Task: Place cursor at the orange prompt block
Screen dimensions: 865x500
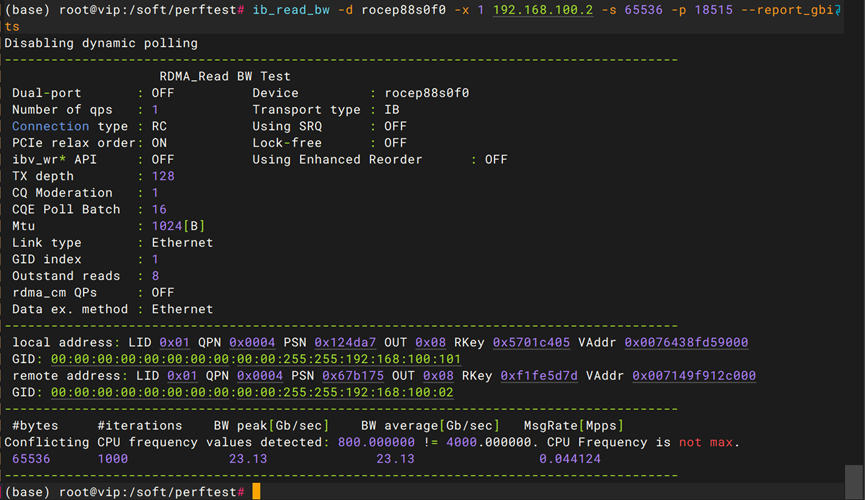Action: pyautogui.click(x=256, y=492)
